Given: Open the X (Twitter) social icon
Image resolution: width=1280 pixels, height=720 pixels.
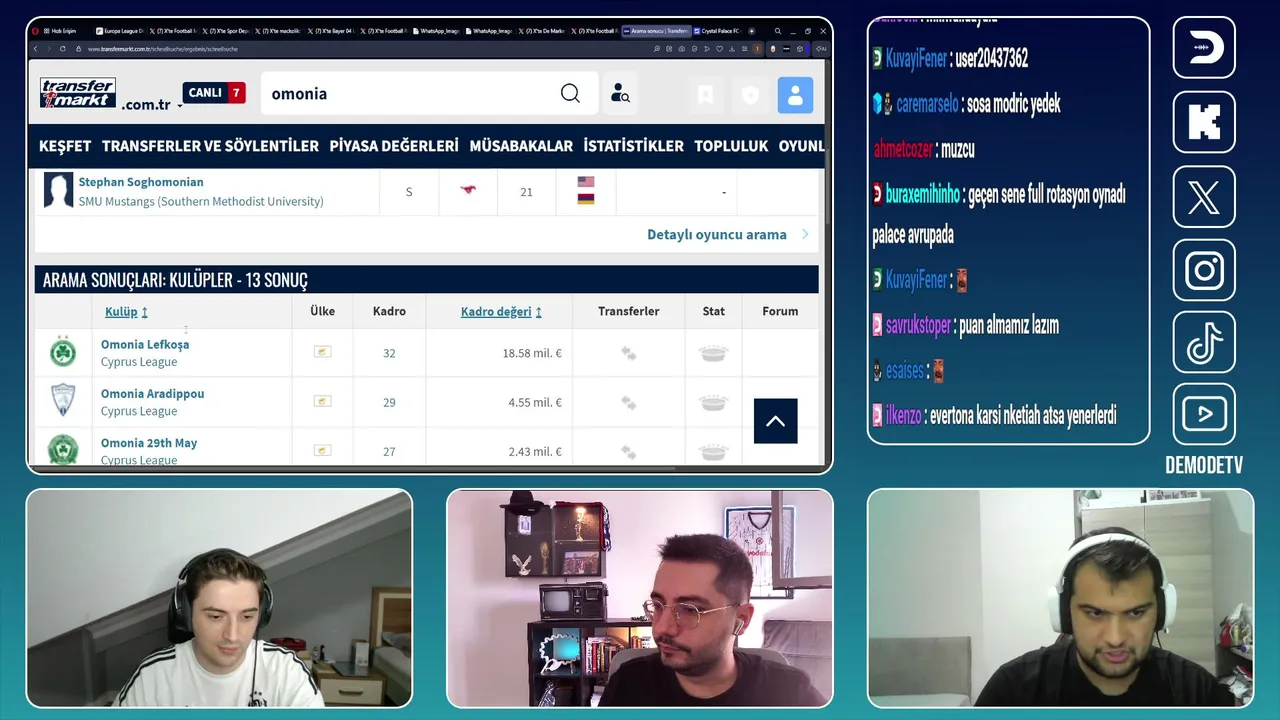Looking at the screenshot, I should click(1204, 197).
